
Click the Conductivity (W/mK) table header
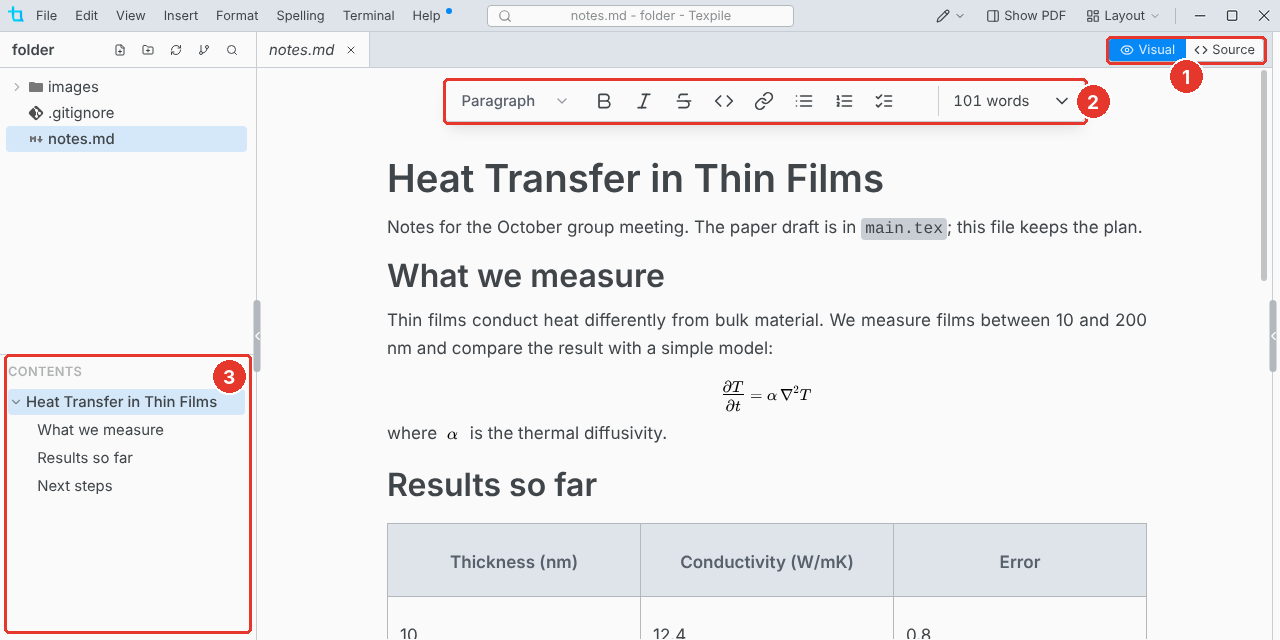[x=767, y=562]
